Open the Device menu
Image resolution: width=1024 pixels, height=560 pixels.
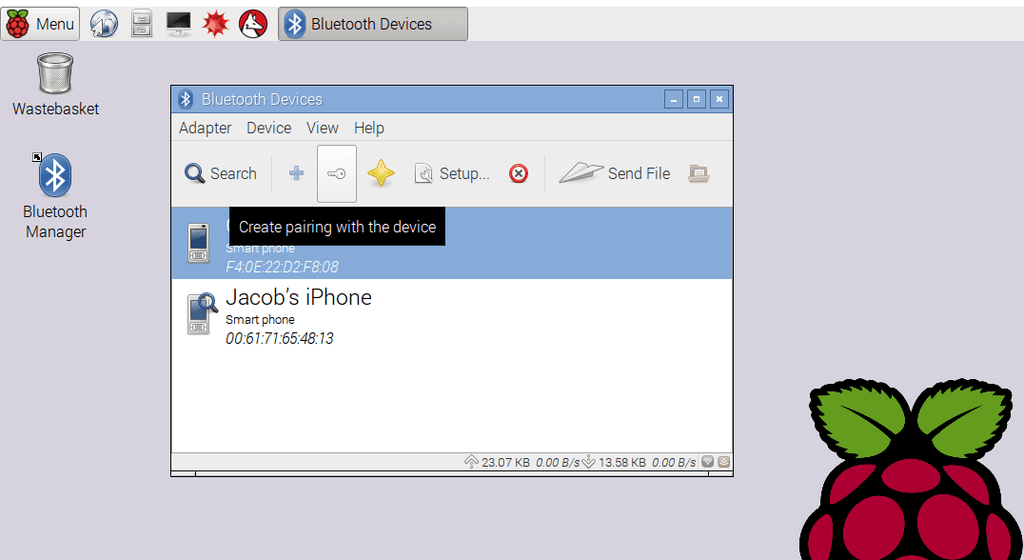pyautogui.click(x=268, y=128)
